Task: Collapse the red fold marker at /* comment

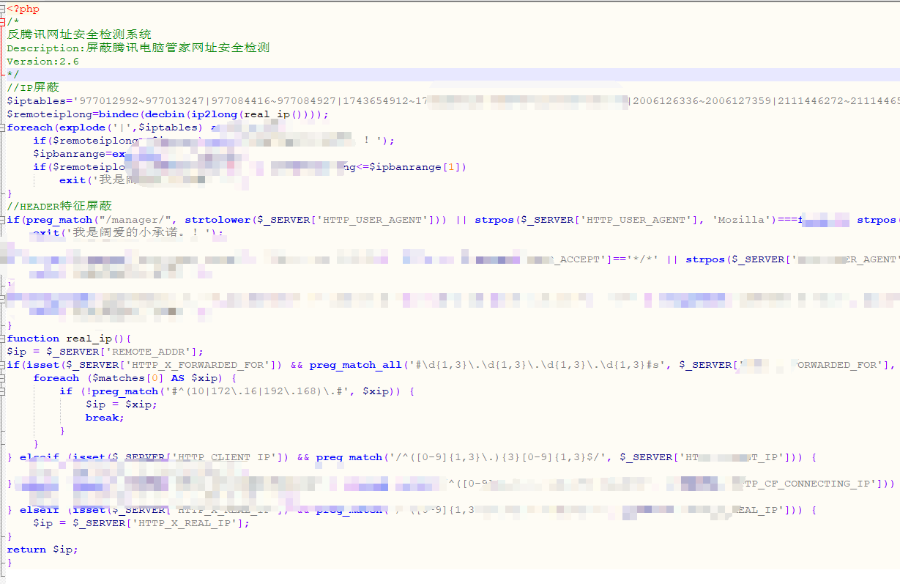Action: (x=2, y=22)
